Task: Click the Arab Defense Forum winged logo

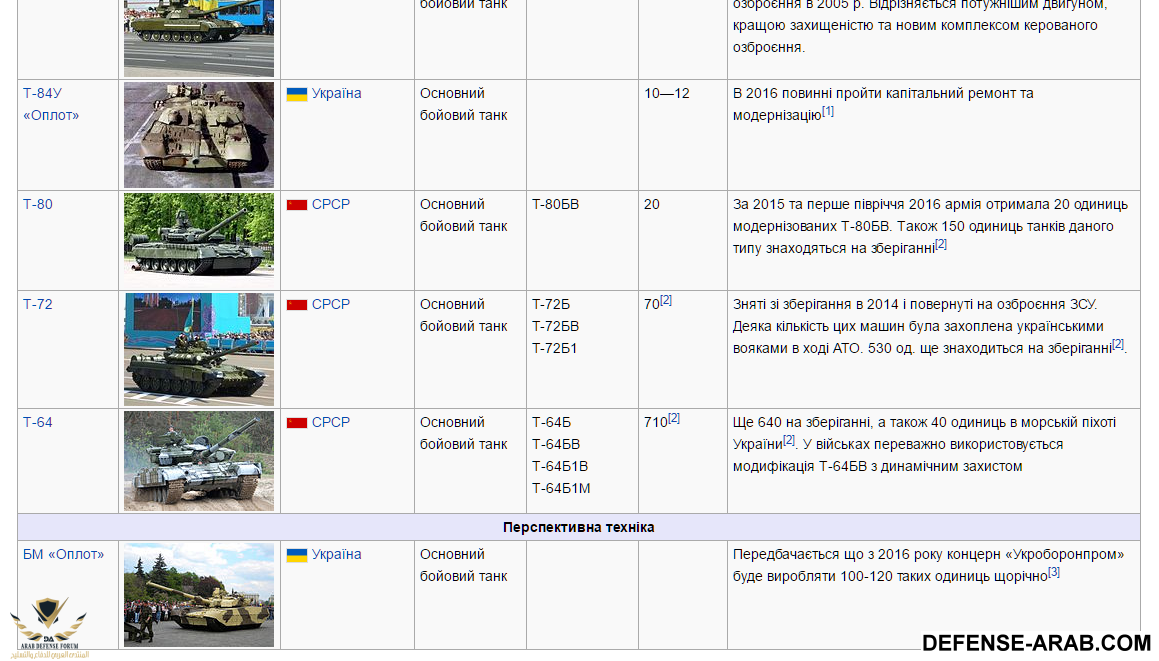Action: click(48, 623)
